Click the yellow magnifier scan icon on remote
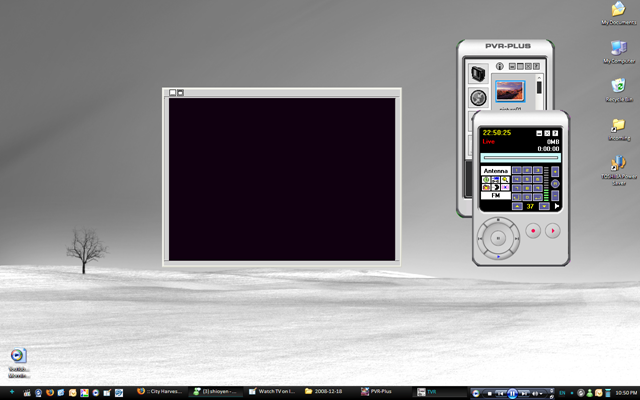This screenshot has width=640, height=400. tap(505, 180)
